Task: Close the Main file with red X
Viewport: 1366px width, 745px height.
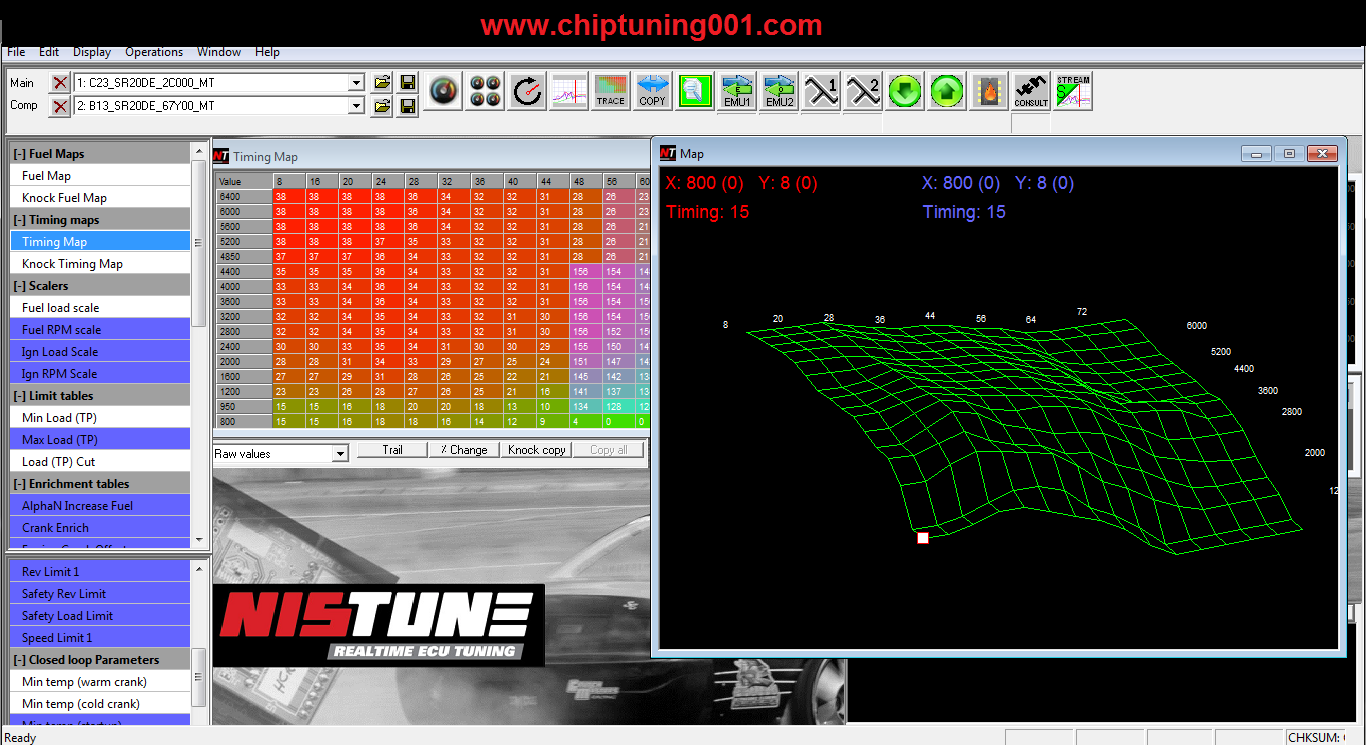Action: click(60, 83)
